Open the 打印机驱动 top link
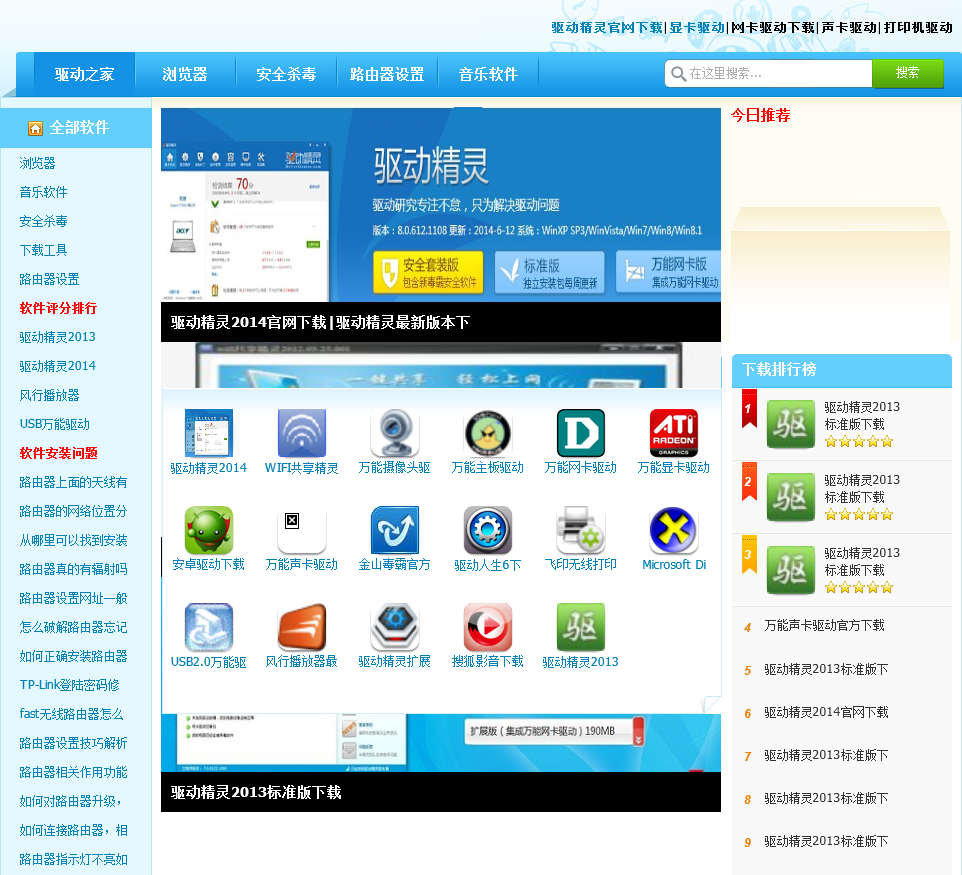Image resolution: width=962 pixels, height=875 pixels. pos(918,28)
